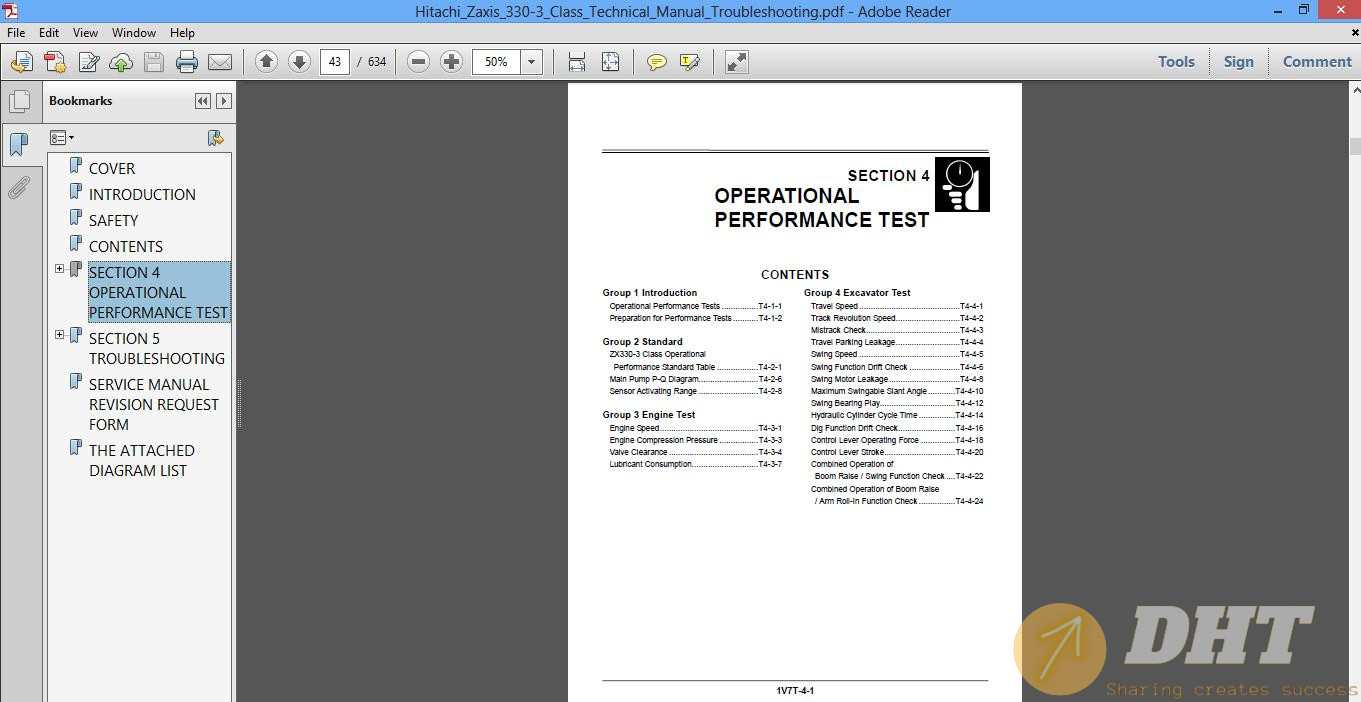This screenshot has width=1361, height=702.
Task: Open the Attachments paperclip panel
Action: click(19, 188)
